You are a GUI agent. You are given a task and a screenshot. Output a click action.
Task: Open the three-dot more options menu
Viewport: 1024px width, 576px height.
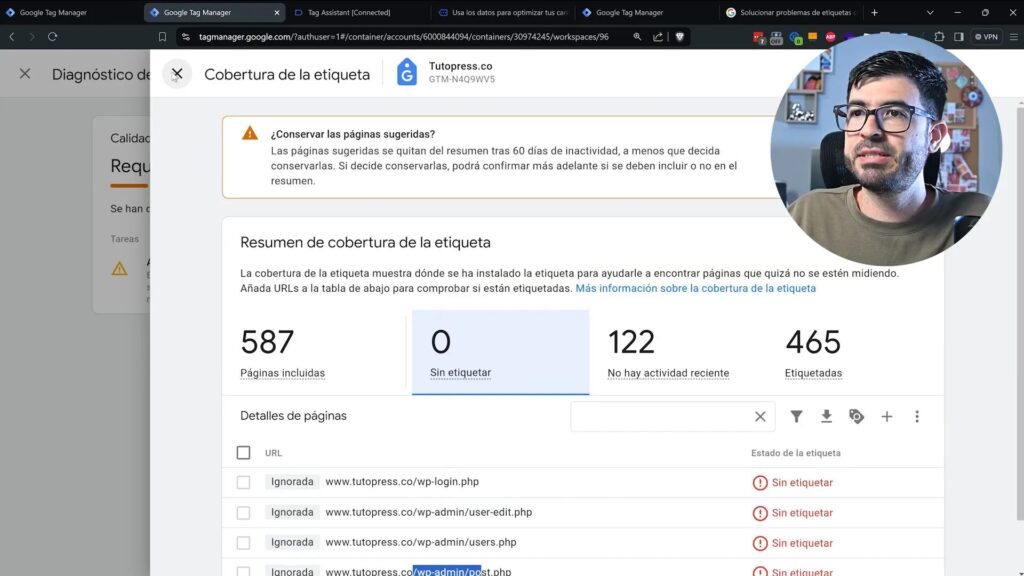[x=917, y=416]
